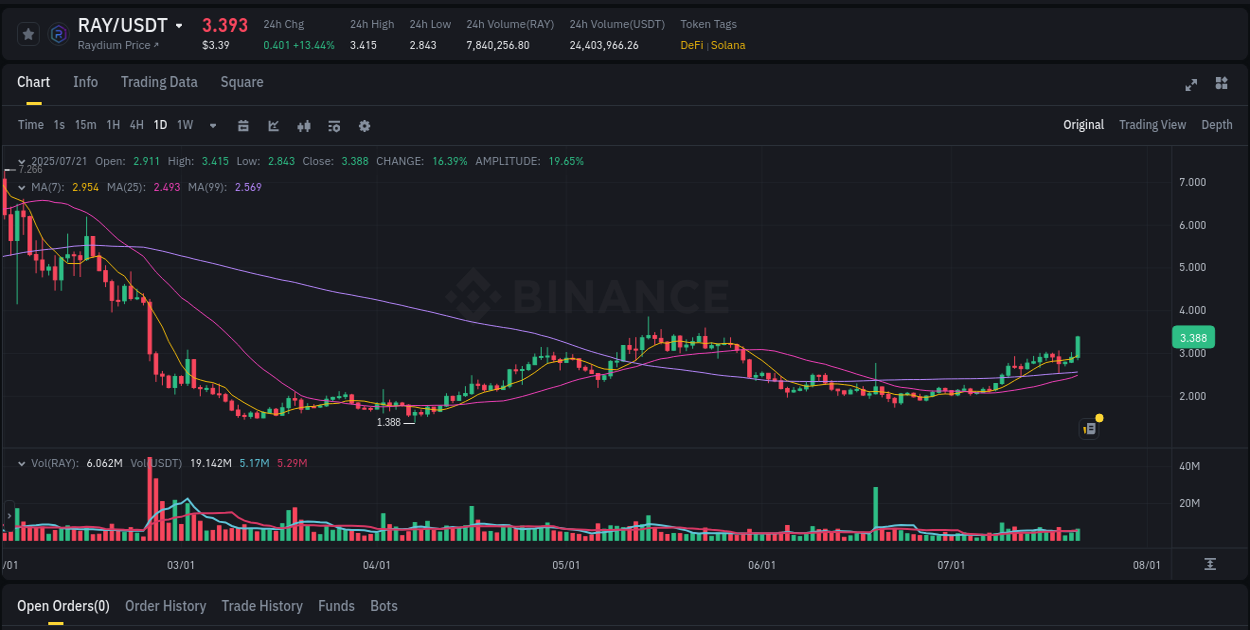Open the Order History tab
The image size is (1250, 630).
coord(165,606)
